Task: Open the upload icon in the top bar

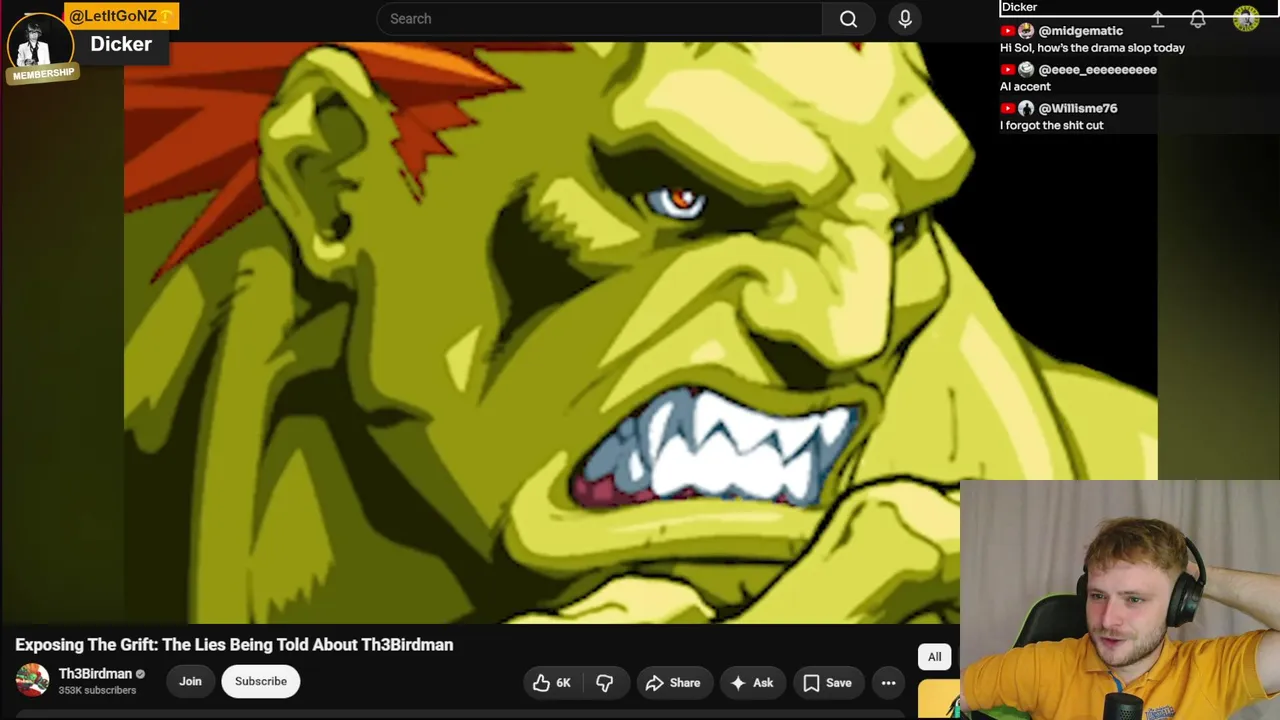Action: click(x=1157, y=19)
